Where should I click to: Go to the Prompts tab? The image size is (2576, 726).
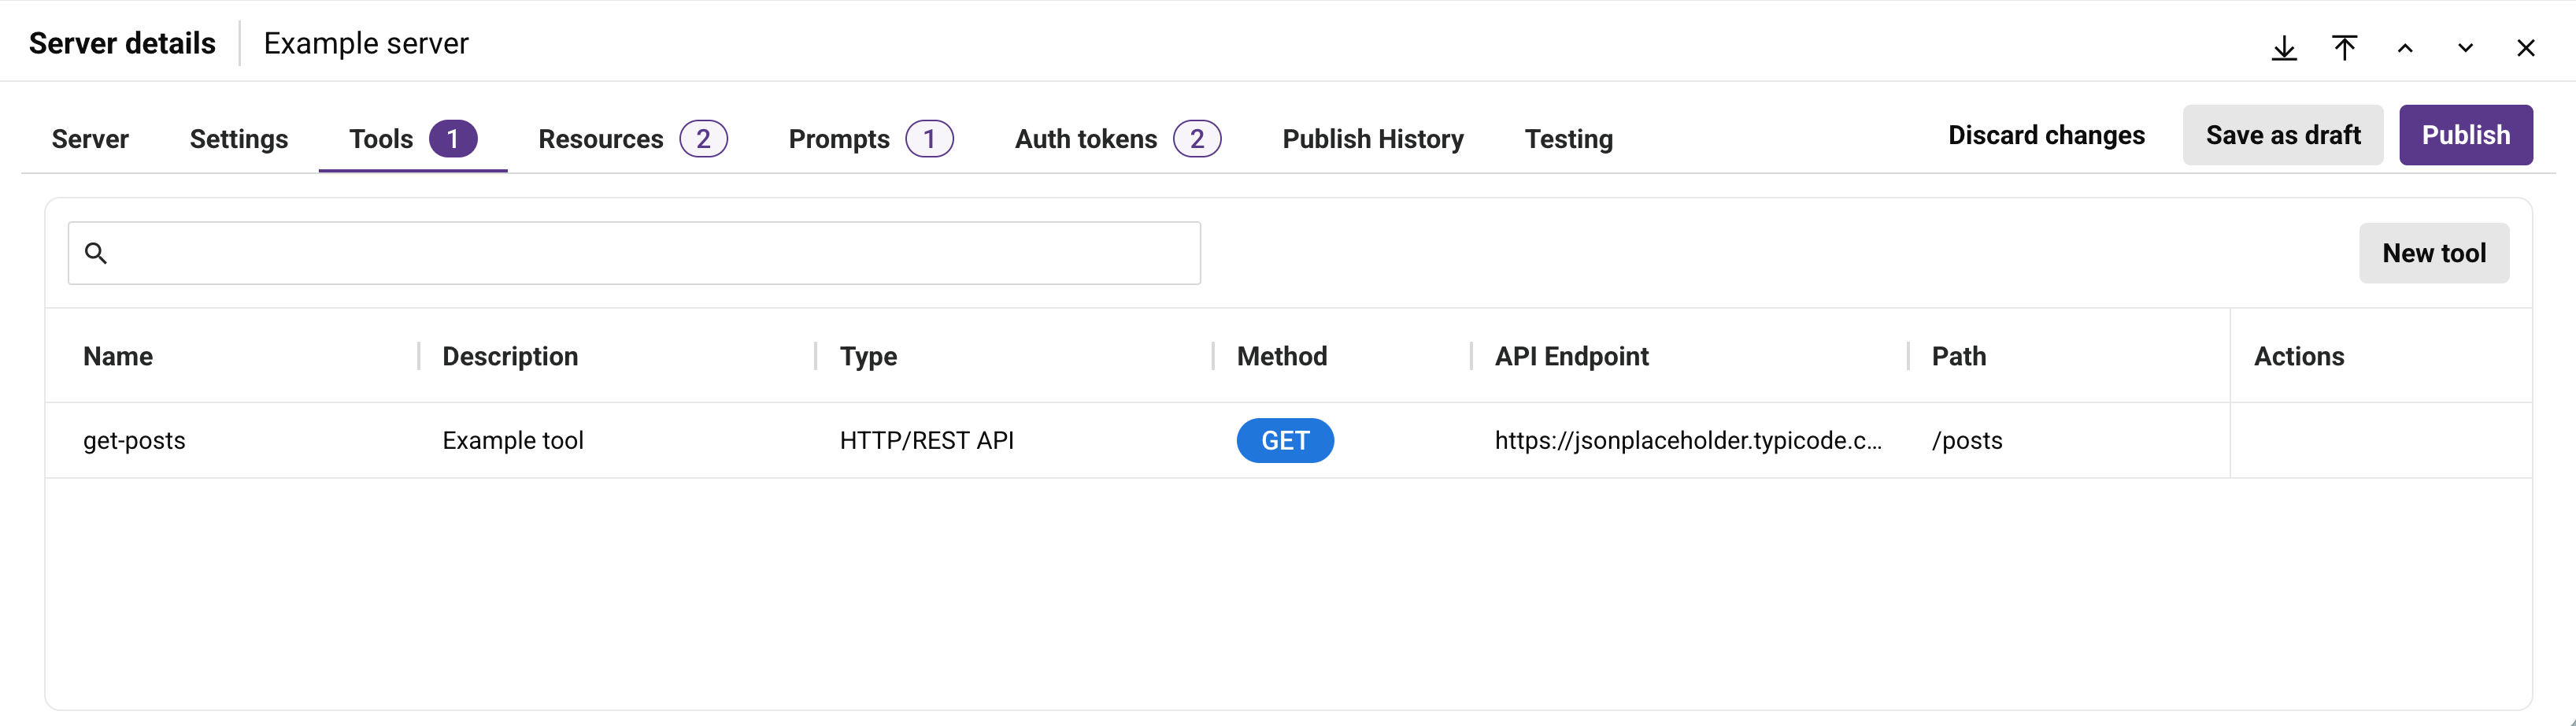click(x=871, y=139)
